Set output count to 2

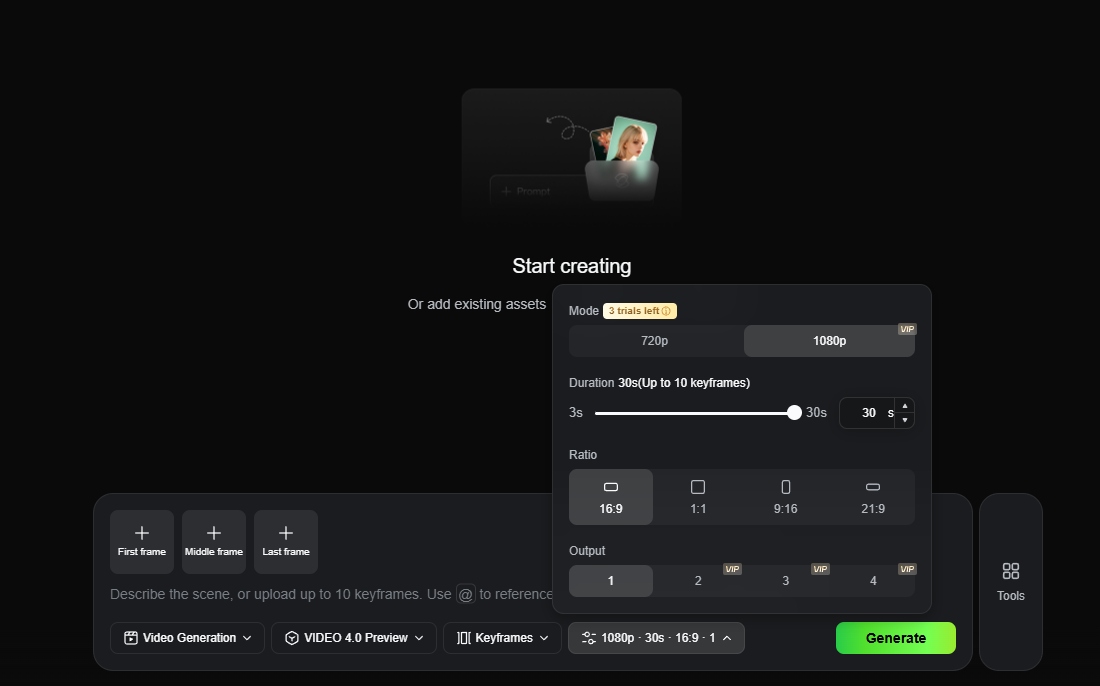[698, 581]
